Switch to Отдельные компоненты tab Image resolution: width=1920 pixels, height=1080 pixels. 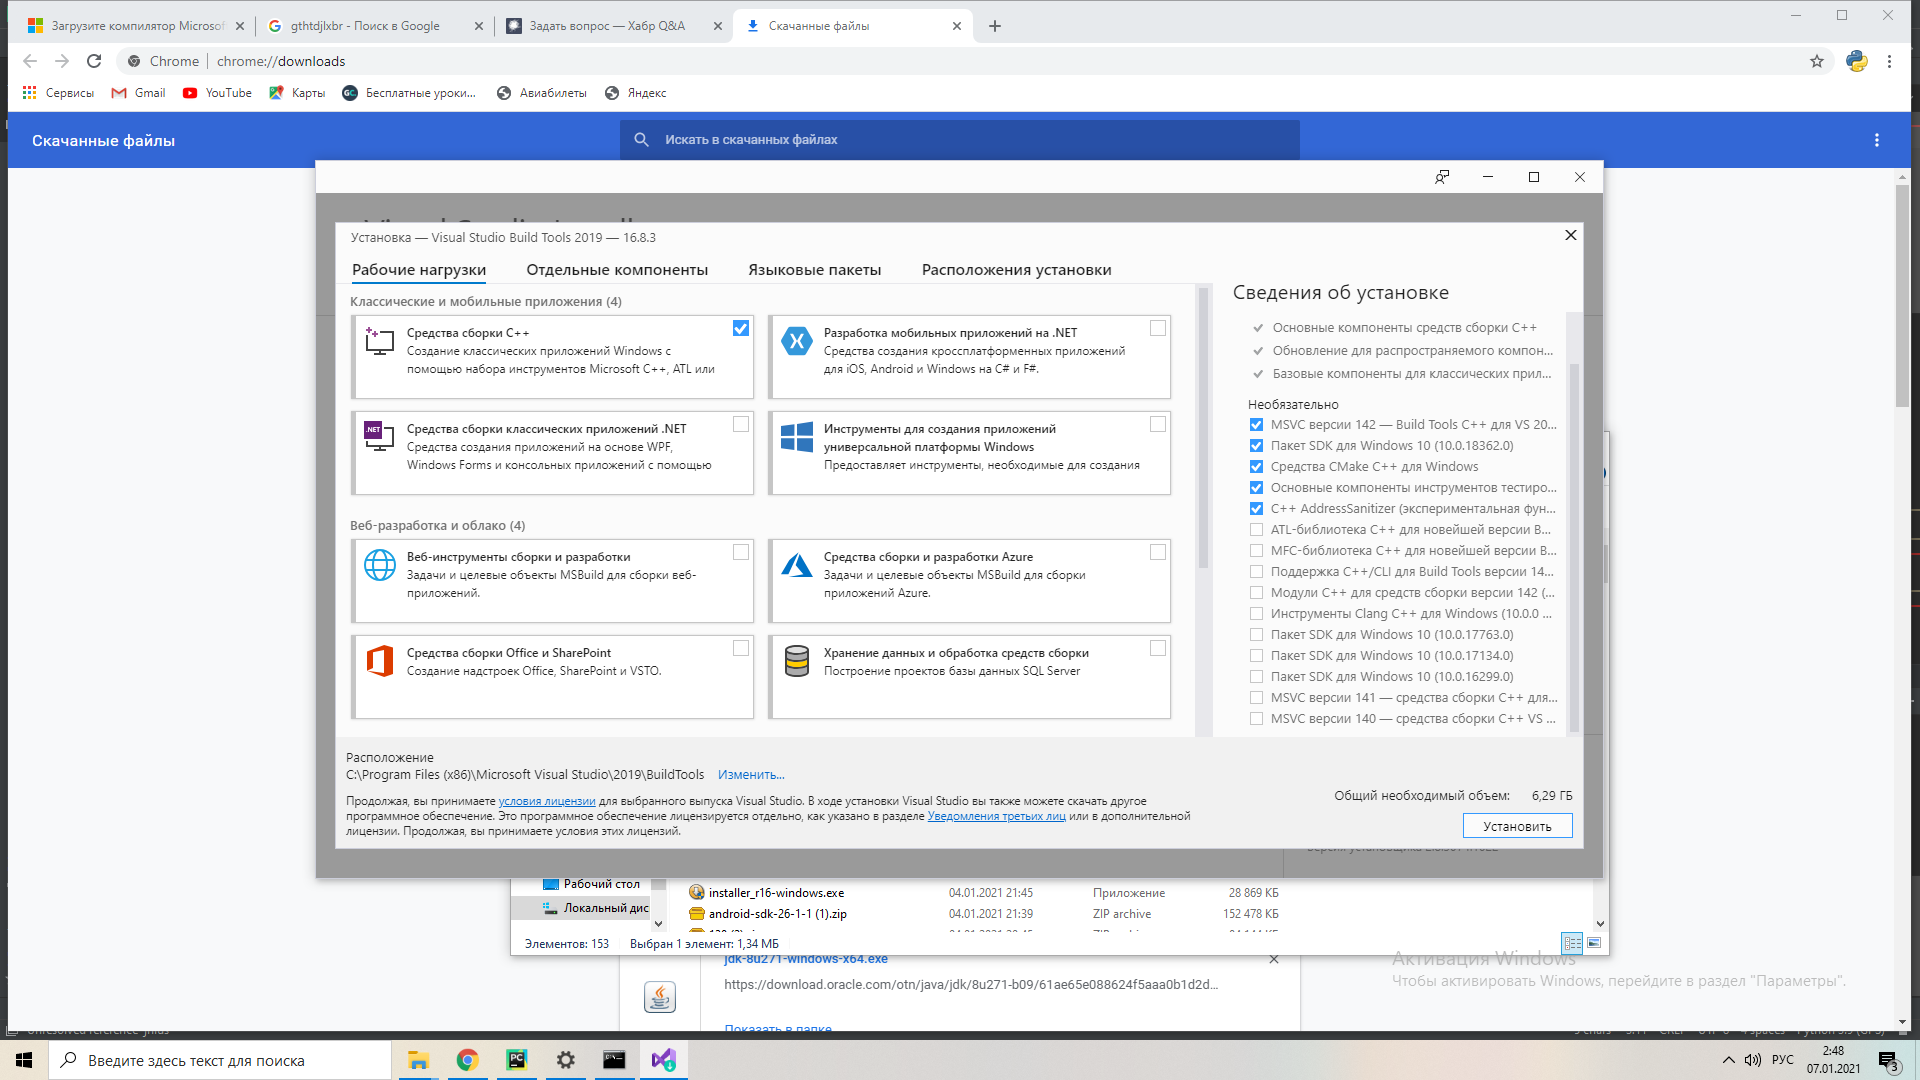pyautogui.click(x=617, y=270)
